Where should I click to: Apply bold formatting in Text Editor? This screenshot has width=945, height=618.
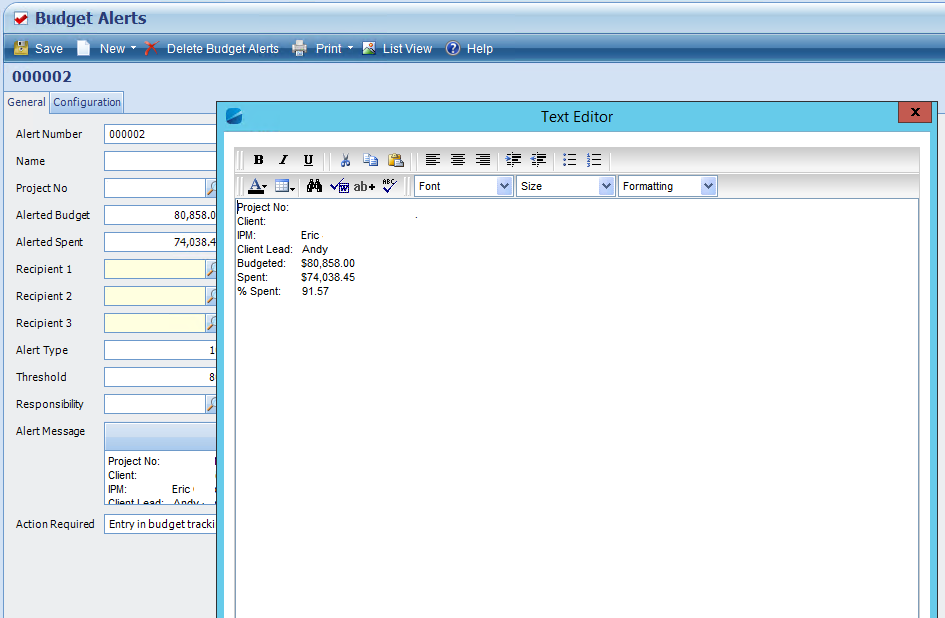259,160
